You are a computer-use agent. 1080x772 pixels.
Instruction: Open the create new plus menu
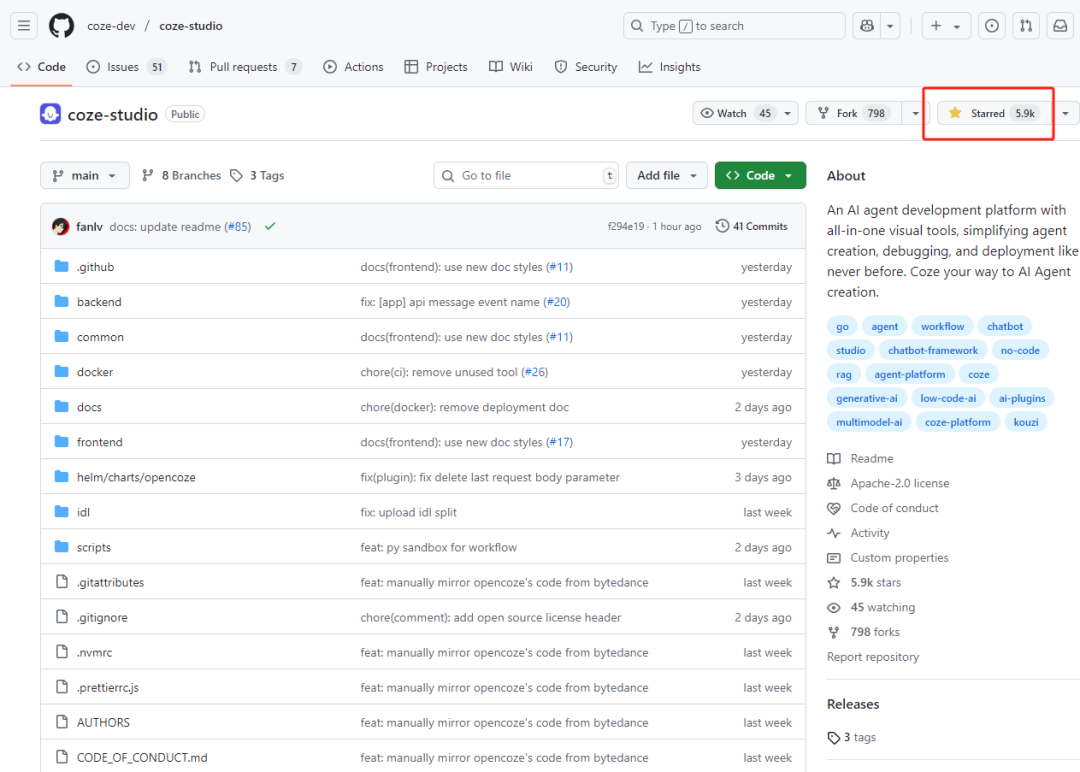point(945,26)
